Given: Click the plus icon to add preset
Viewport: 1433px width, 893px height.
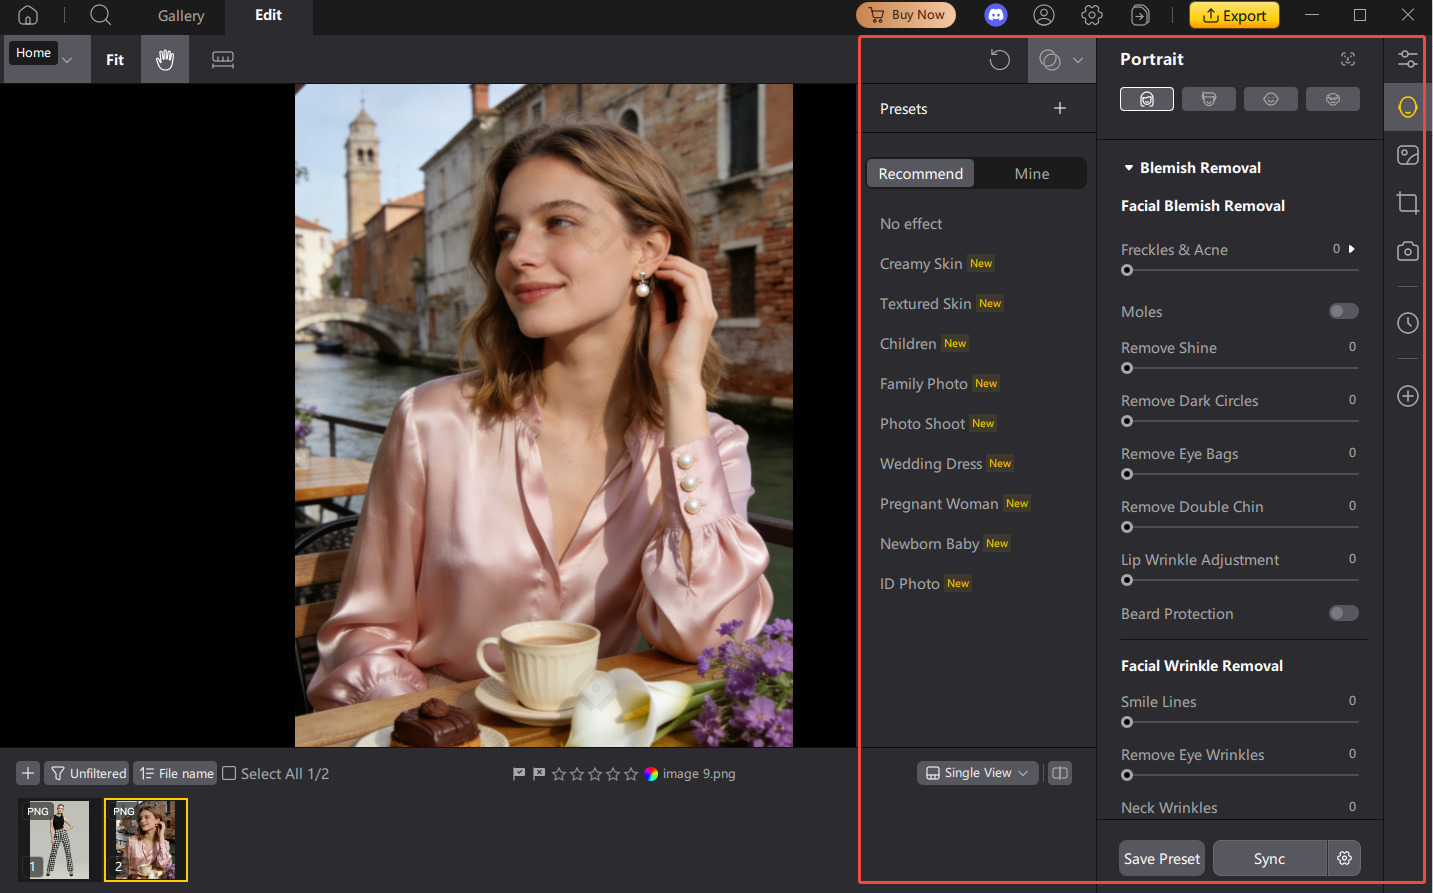Looking at the screenshot, I should pos(1060,108).
